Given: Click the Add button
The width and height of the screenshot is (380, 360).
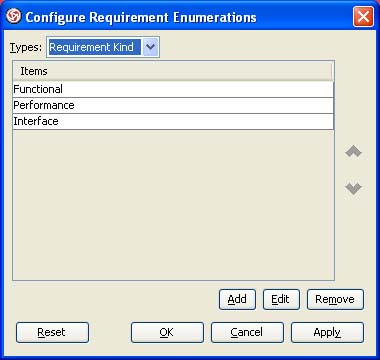Looking at the screenshot, I should pos(237,299).
